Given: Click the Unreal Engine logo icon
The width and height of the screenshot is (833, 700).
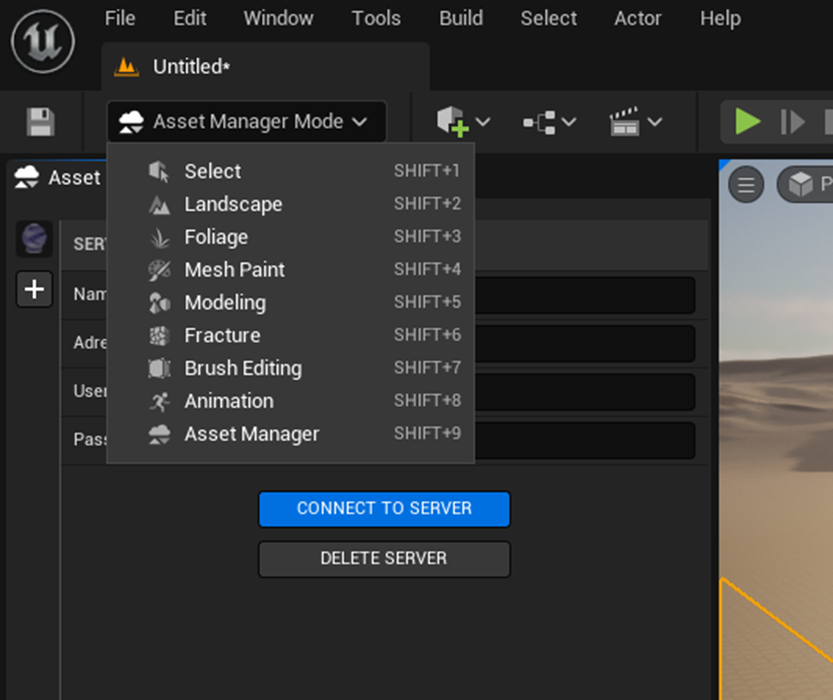Looking at the screenshot, I should (x=43, y=44).
